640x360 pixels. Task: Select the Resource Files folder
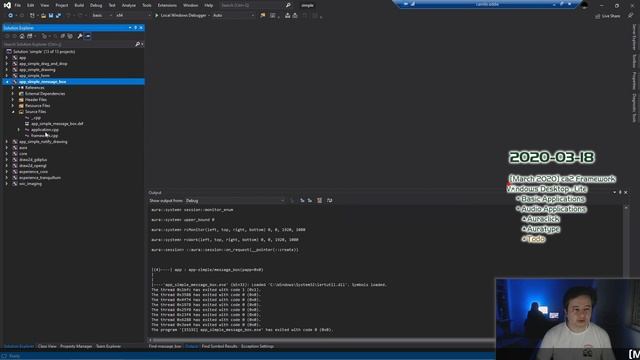(x=38, y=106)
